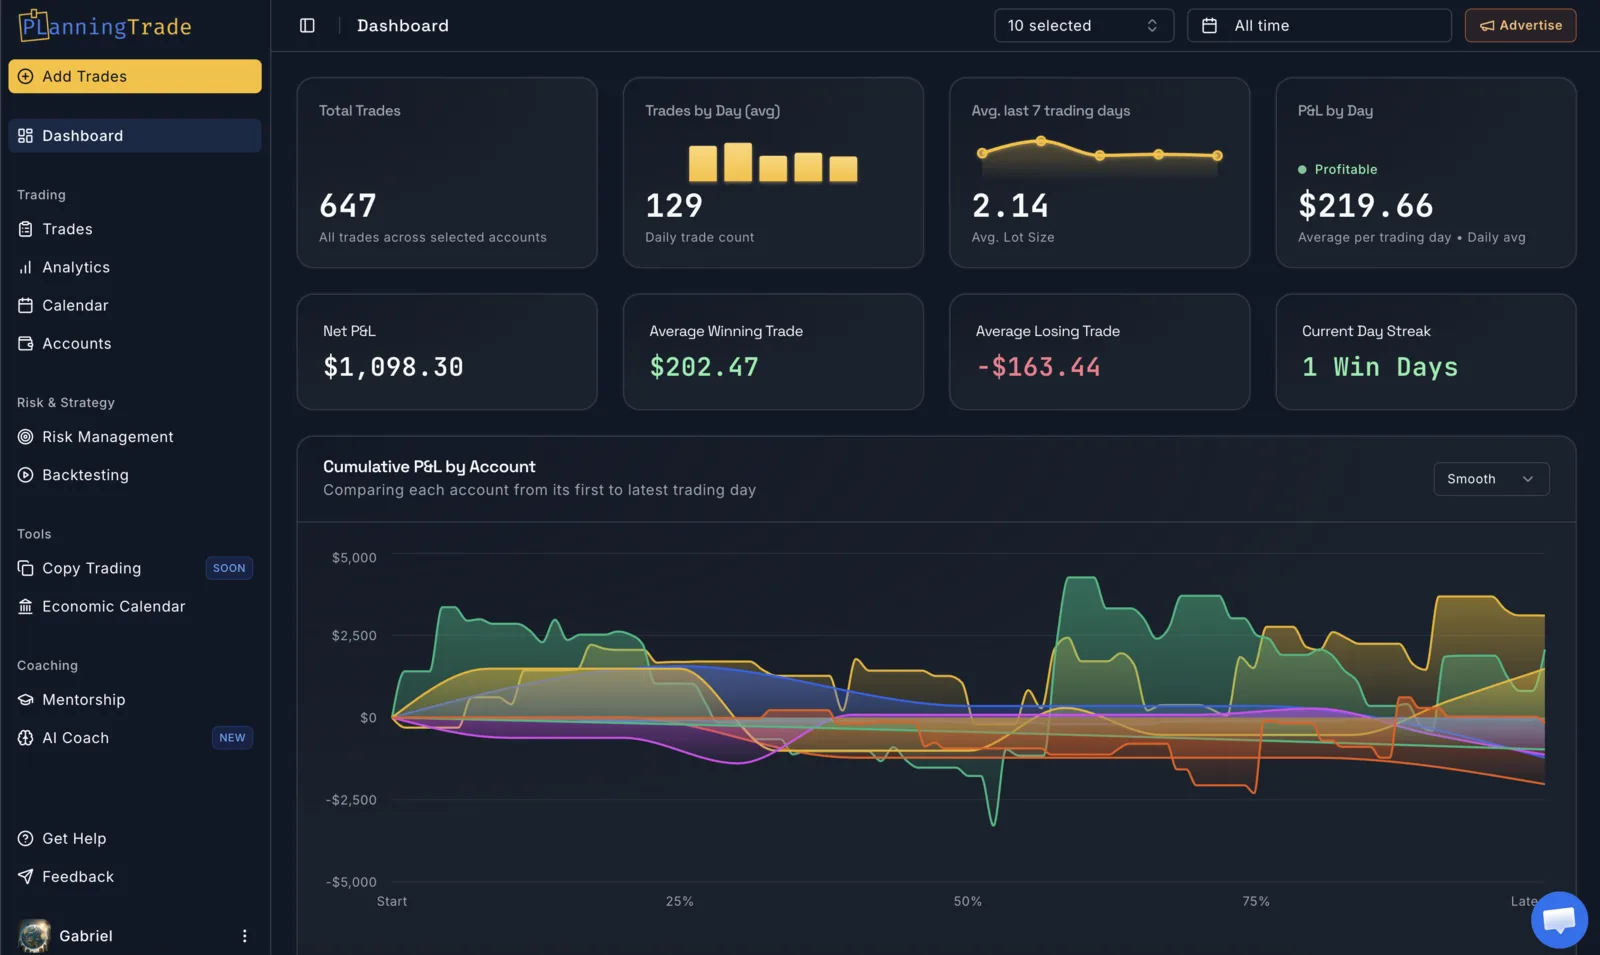Open the user menu three-dot icon
This screenshot has width=1600, height=955.
[x=244, y=936]
